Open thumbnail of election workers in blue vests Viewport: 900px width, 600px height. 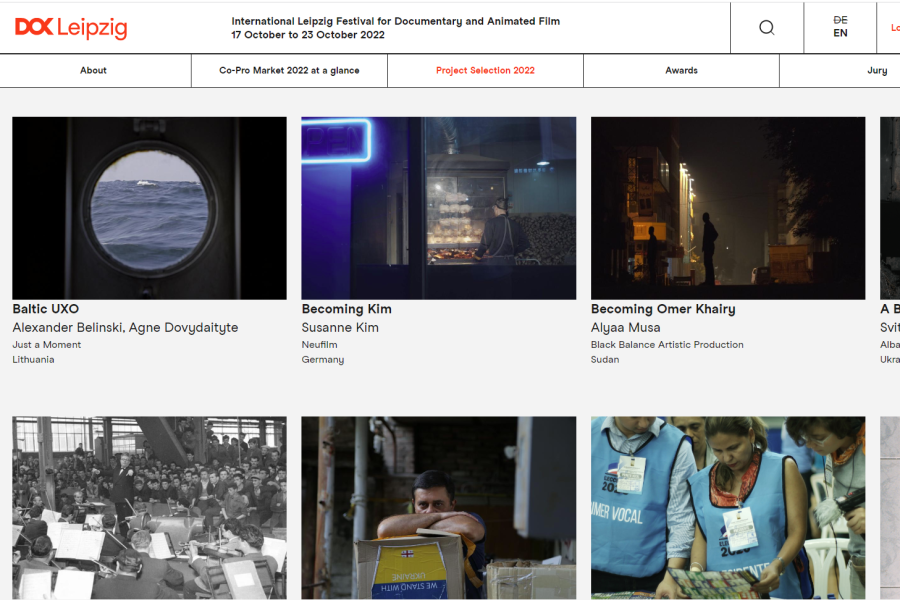tap(728, 508)
